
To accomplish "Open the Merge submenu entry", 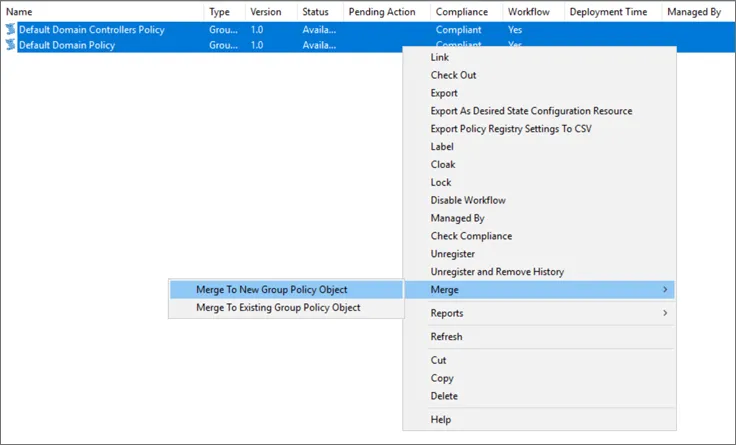I will (539, 290).
